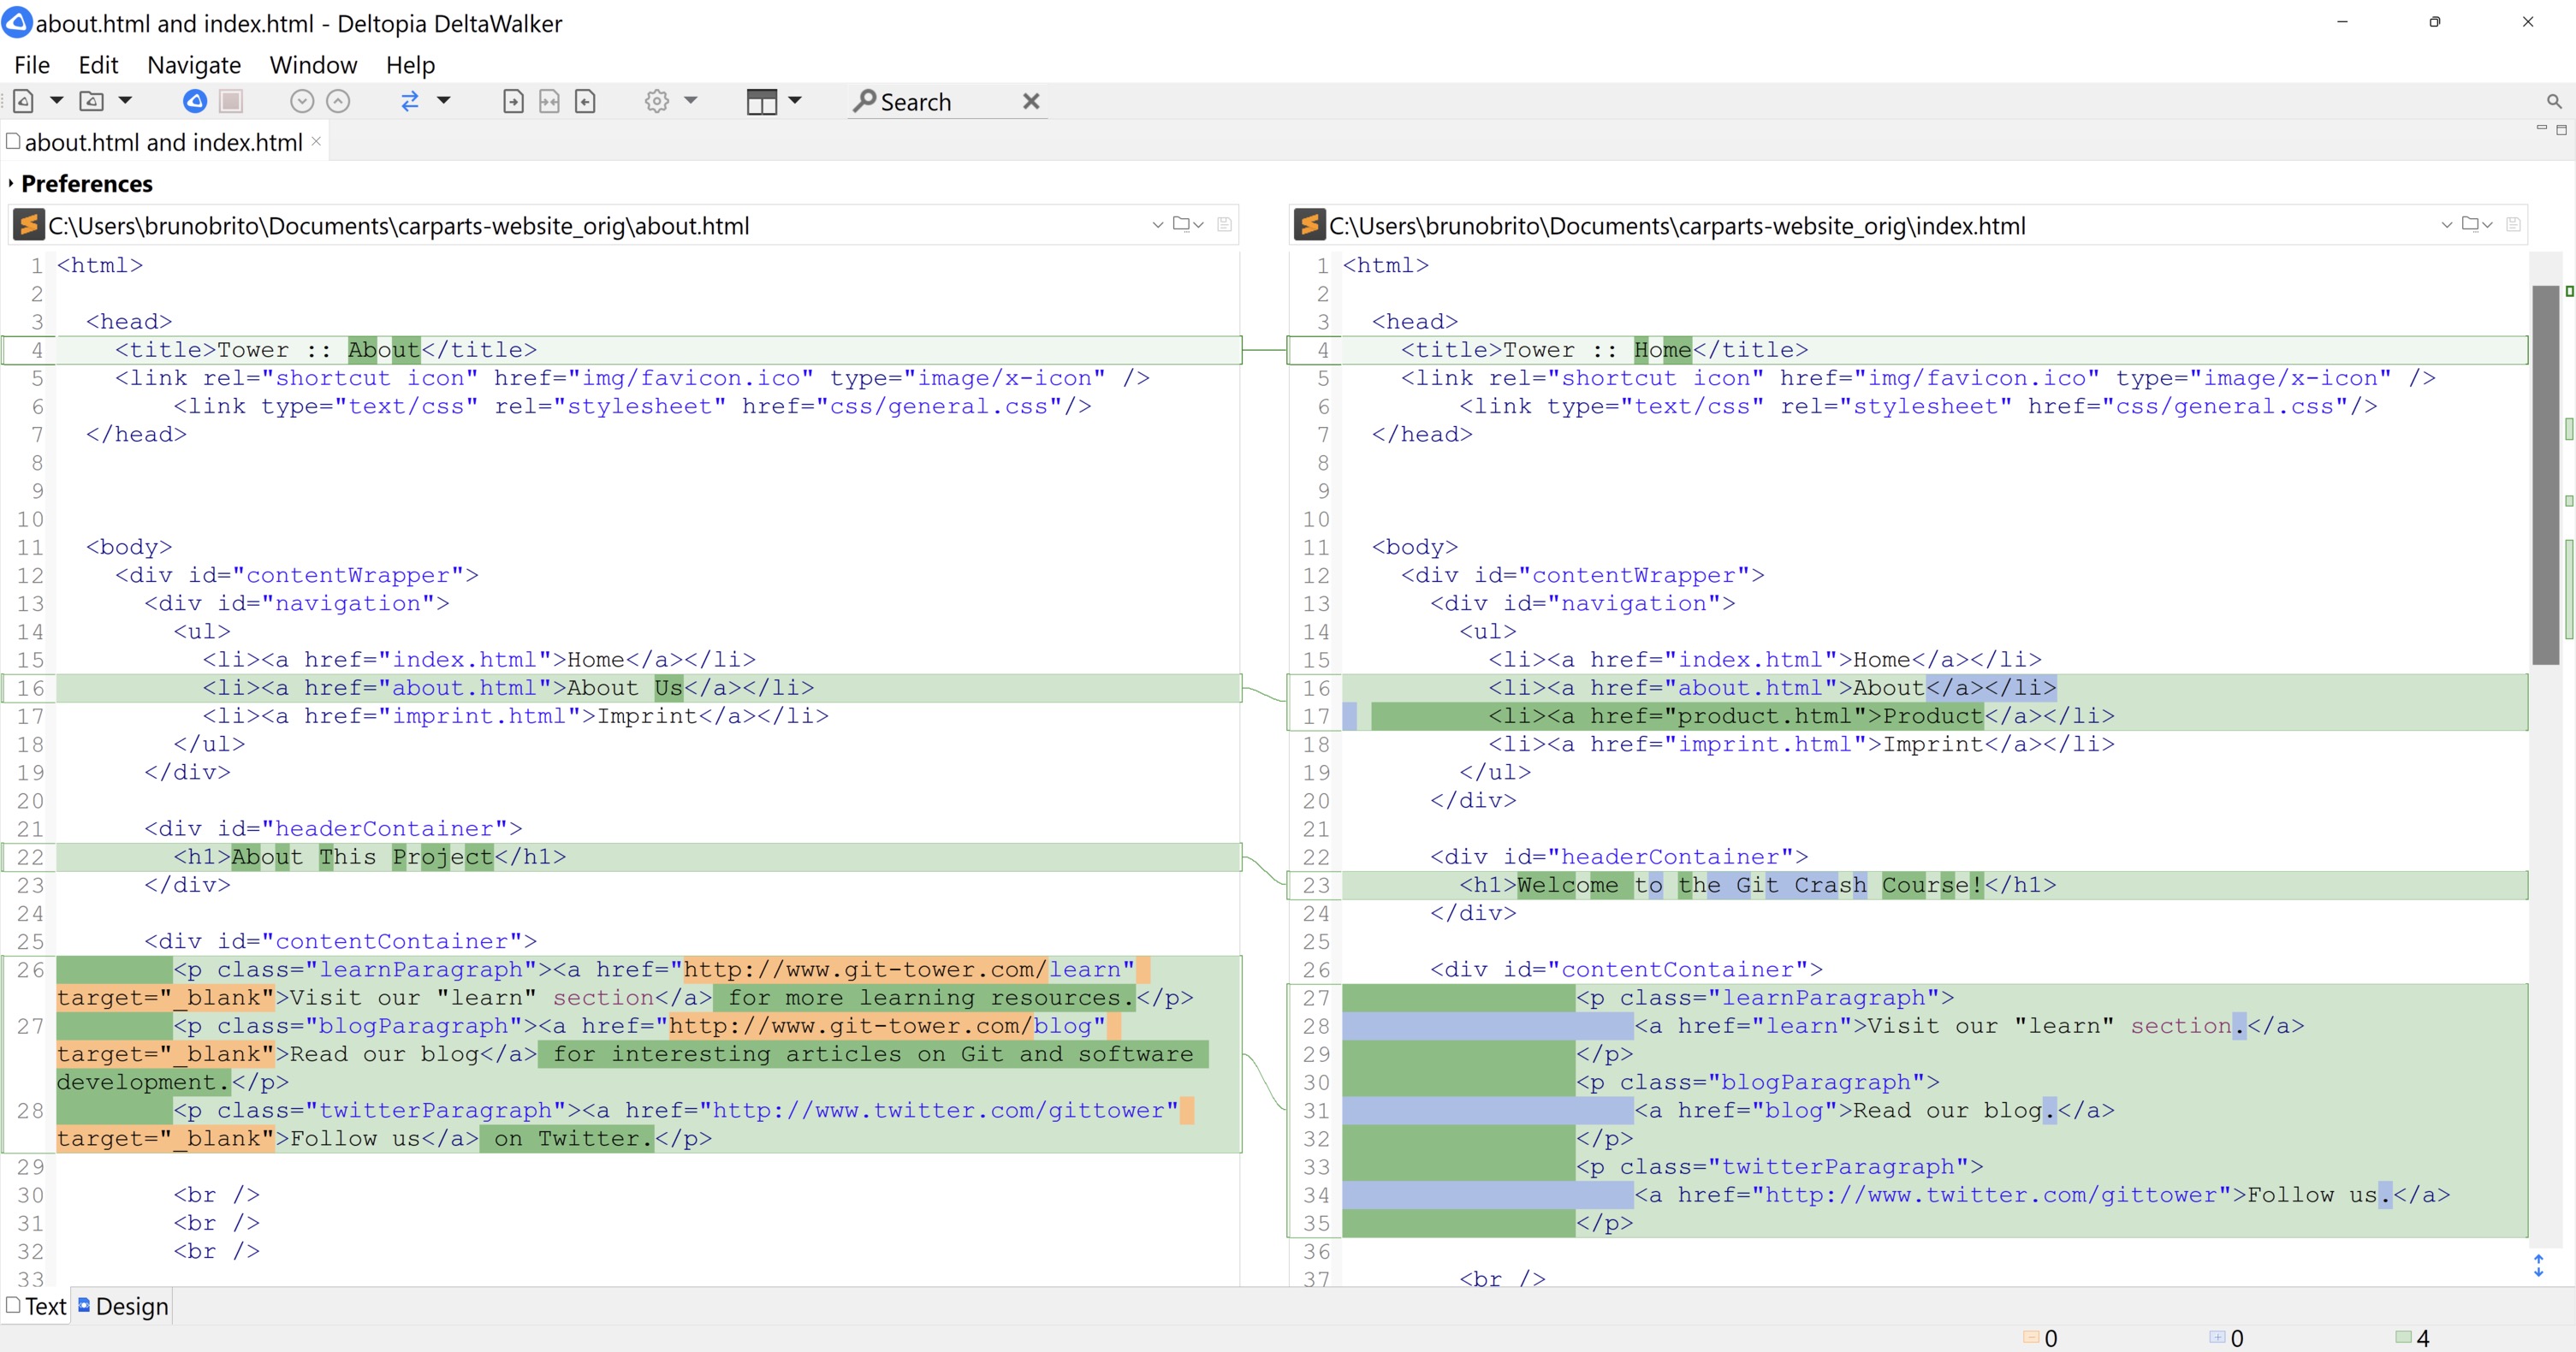Viewport: 2576px width, 1352px height.
Task: Merge changes to the right file
Action: point(514,100)
